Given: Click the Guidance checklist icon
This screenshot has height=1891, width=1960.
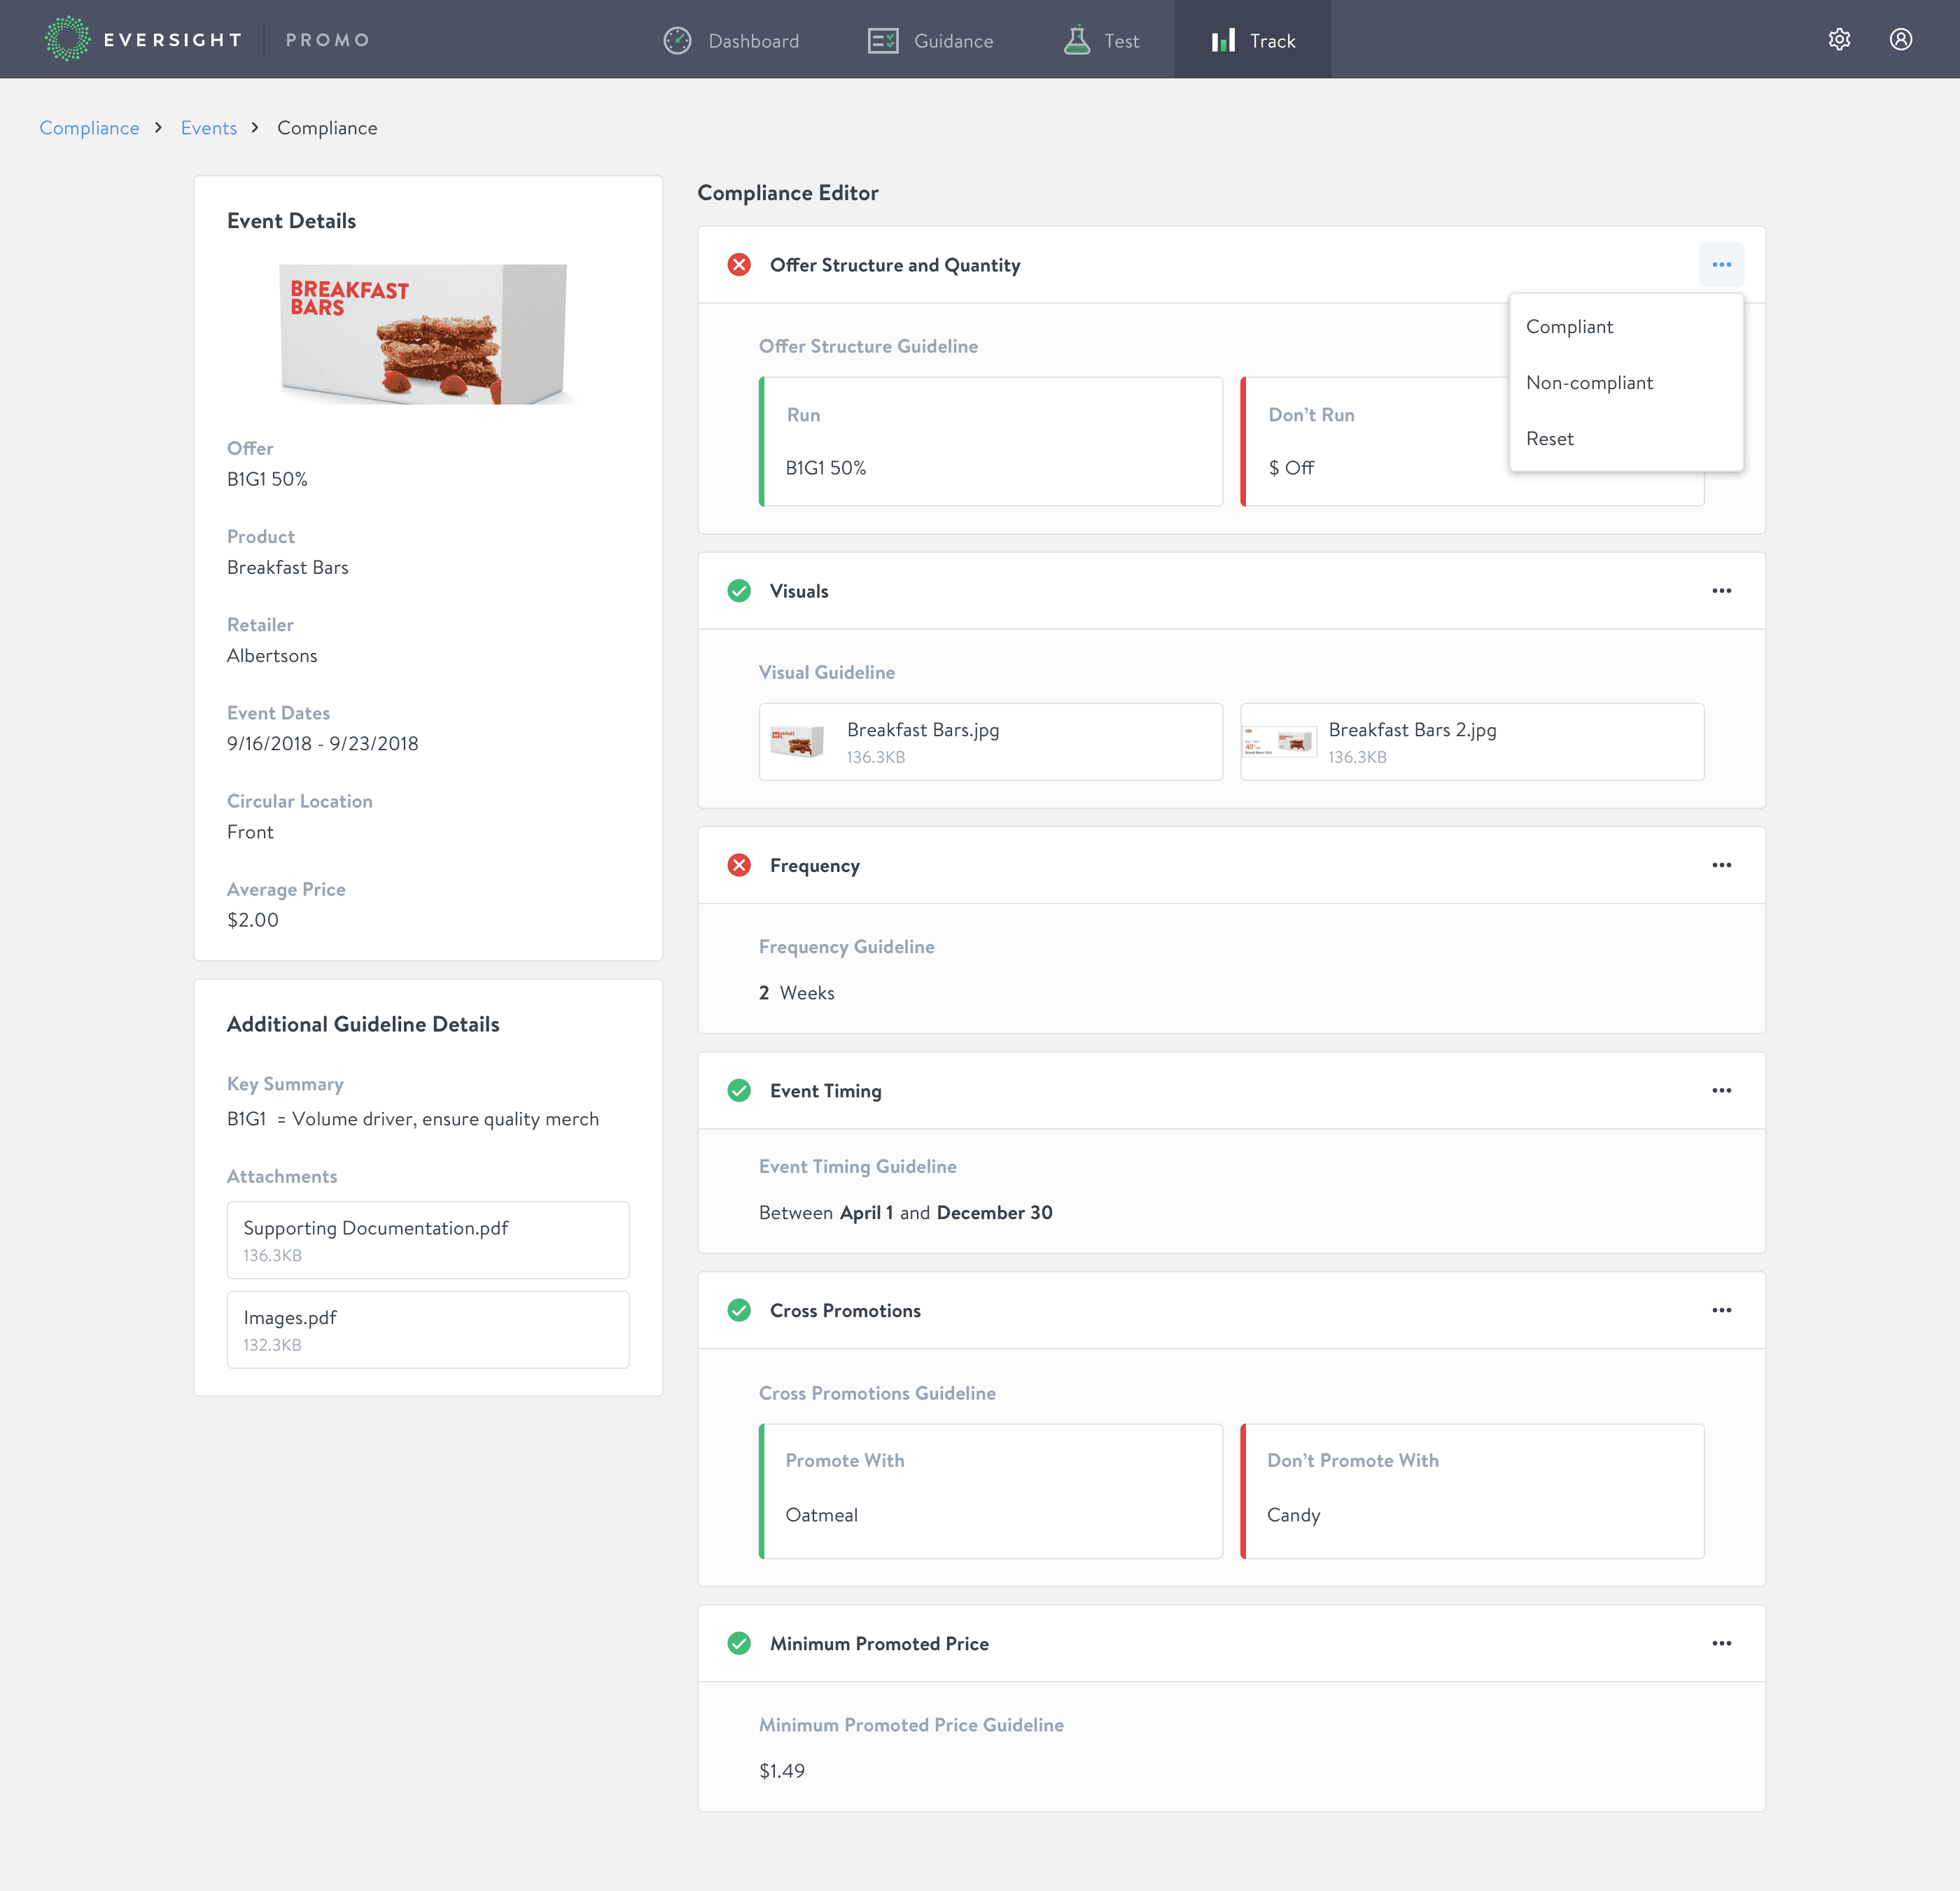Looking at the screenshot, I should 883,40.
